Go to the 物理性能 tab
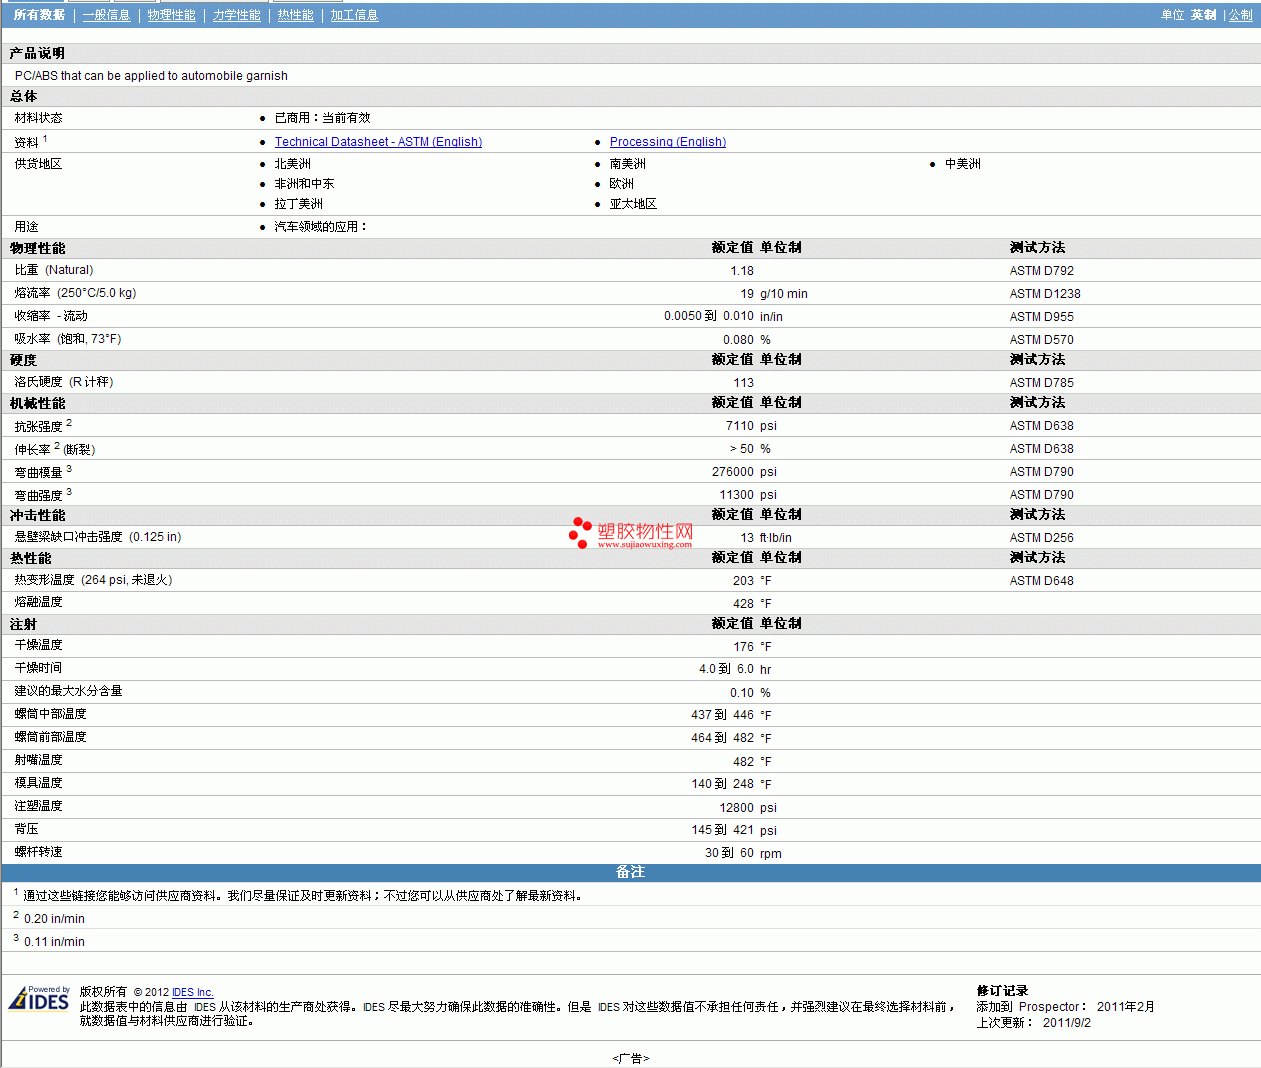Viewport: 1261px width, 1068px height. click(x=171, y=15)
